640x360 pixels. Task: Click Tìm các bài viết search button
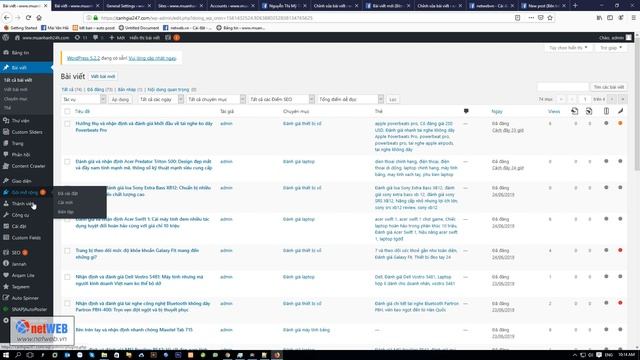tap(609, 87)
